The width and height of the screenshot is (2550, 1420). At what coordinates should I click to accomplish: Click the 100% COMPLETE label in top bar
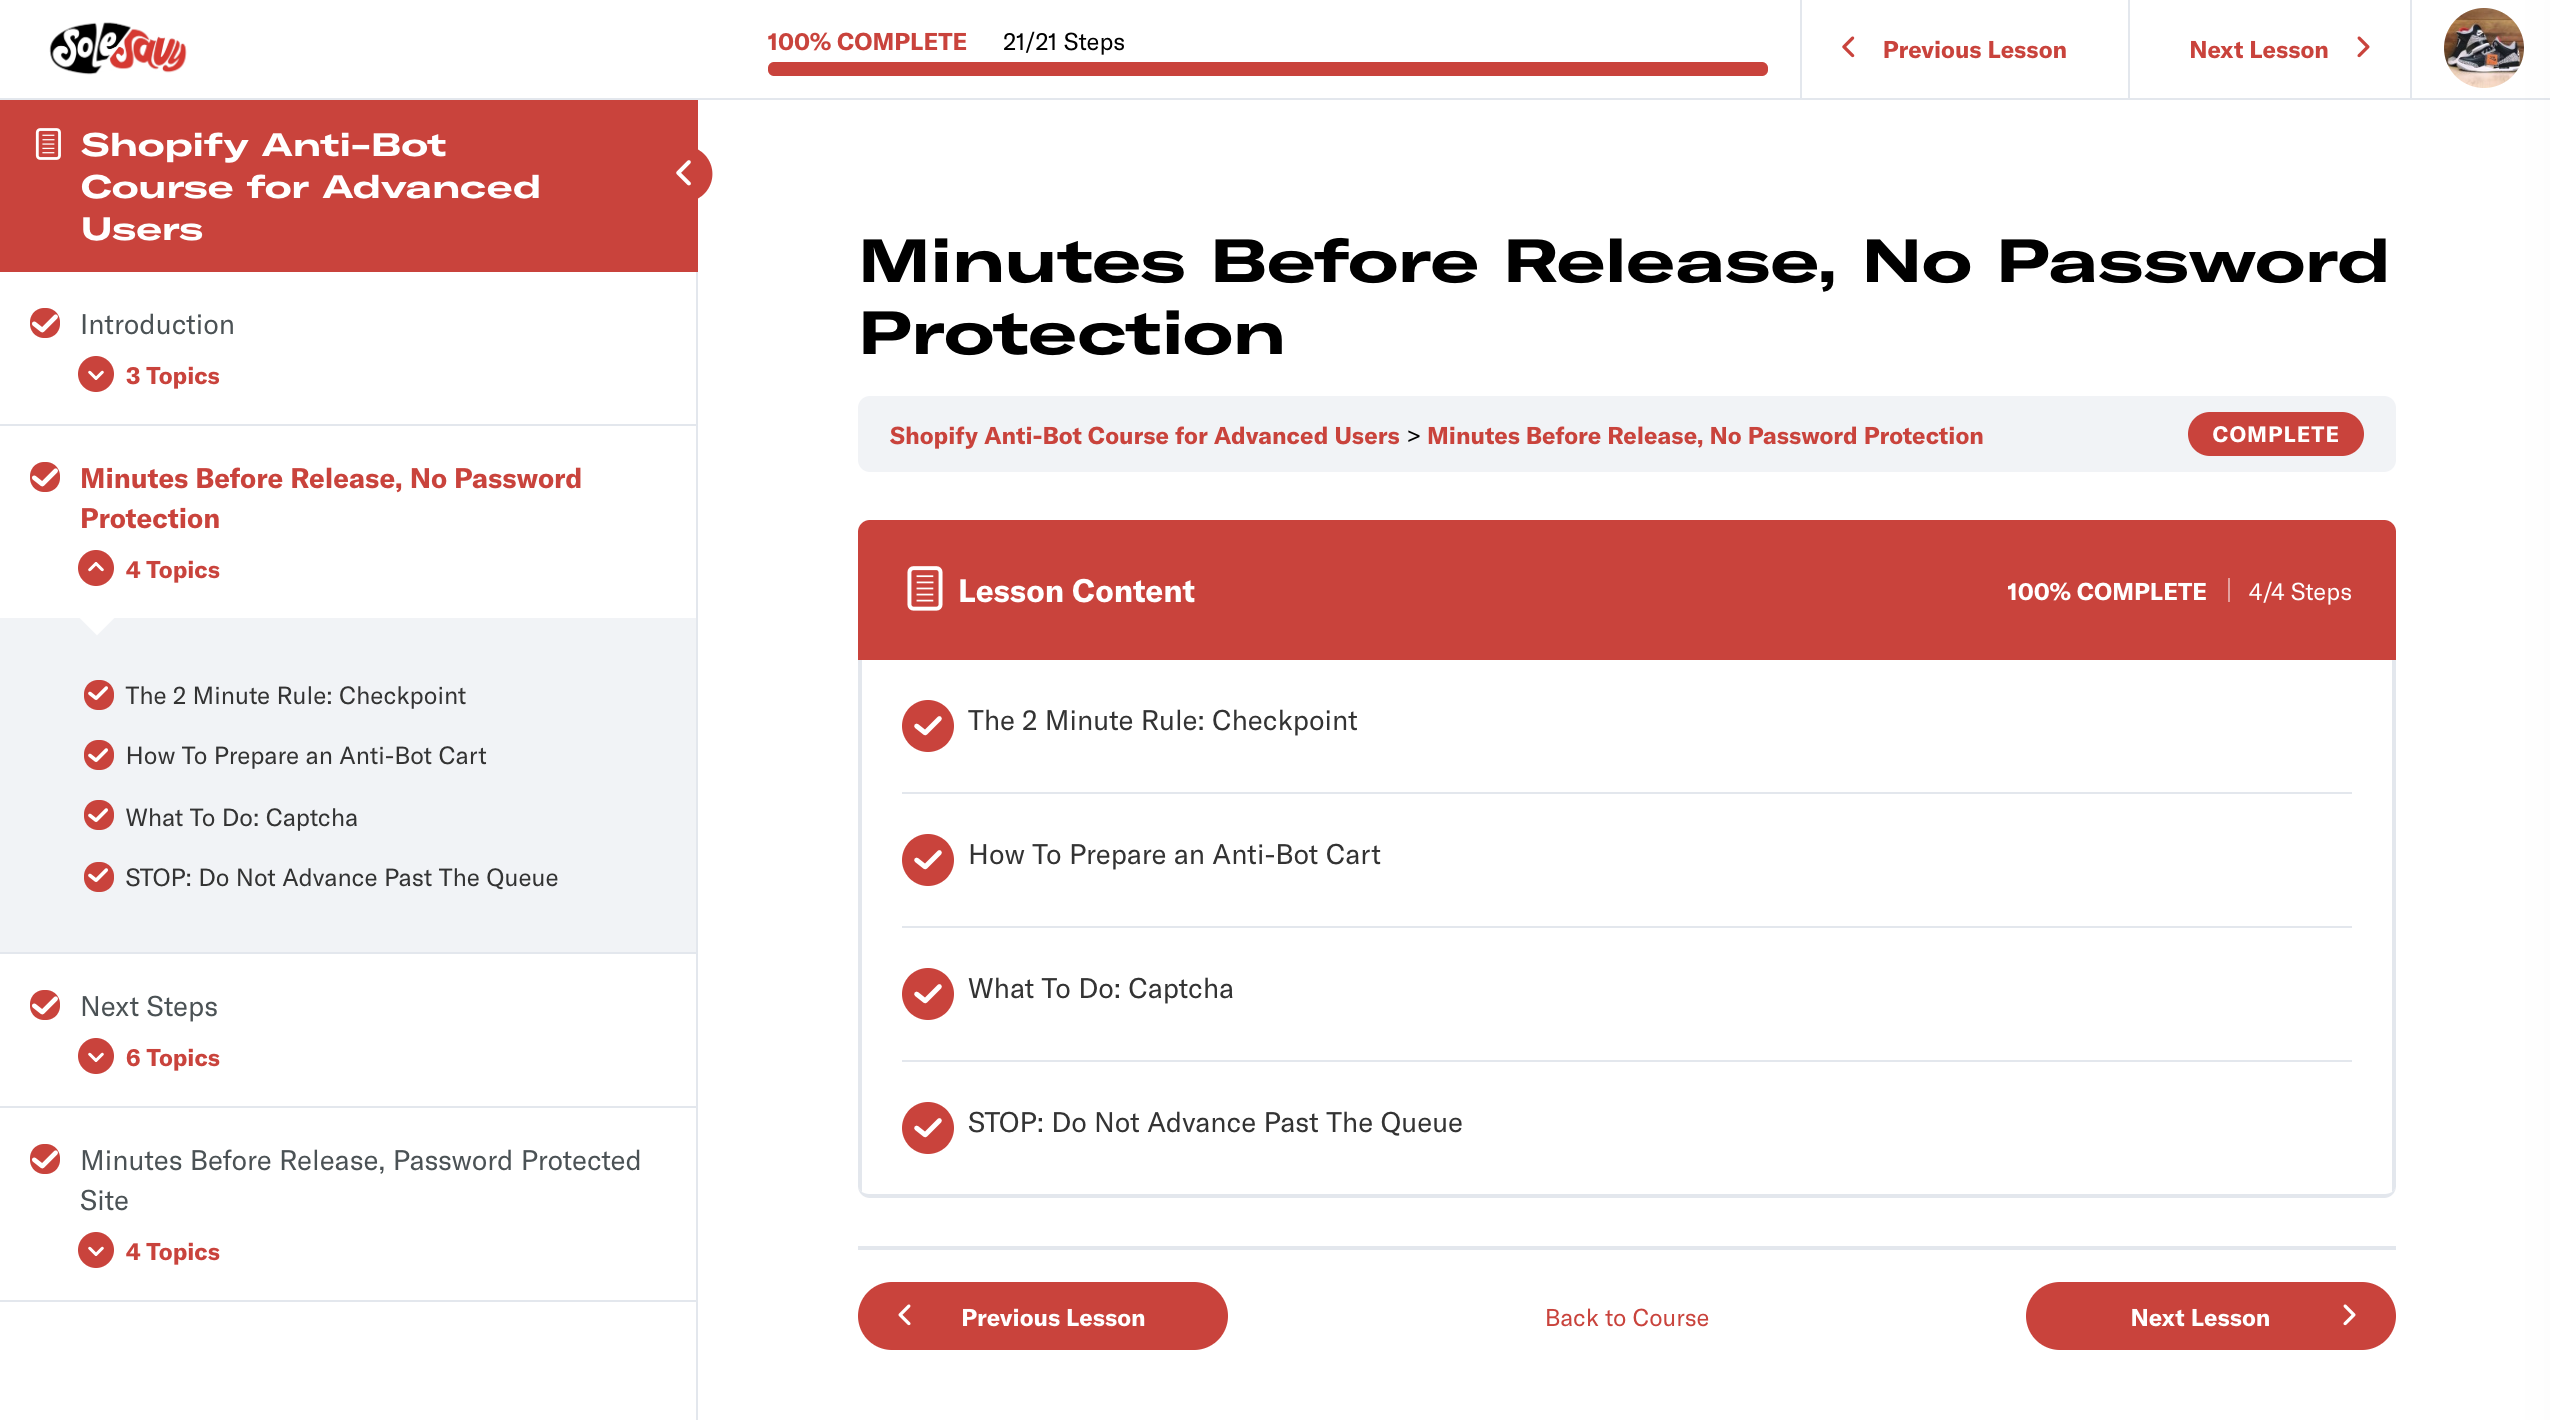pyautogui.click(x=866, y=41)
